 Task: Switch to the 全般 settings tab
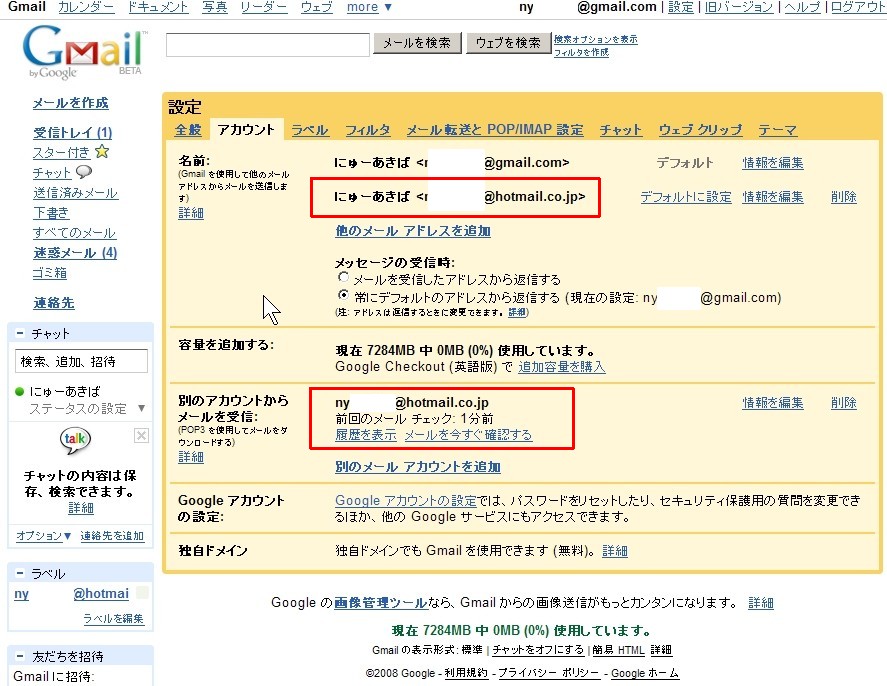(x=188, y=130)
